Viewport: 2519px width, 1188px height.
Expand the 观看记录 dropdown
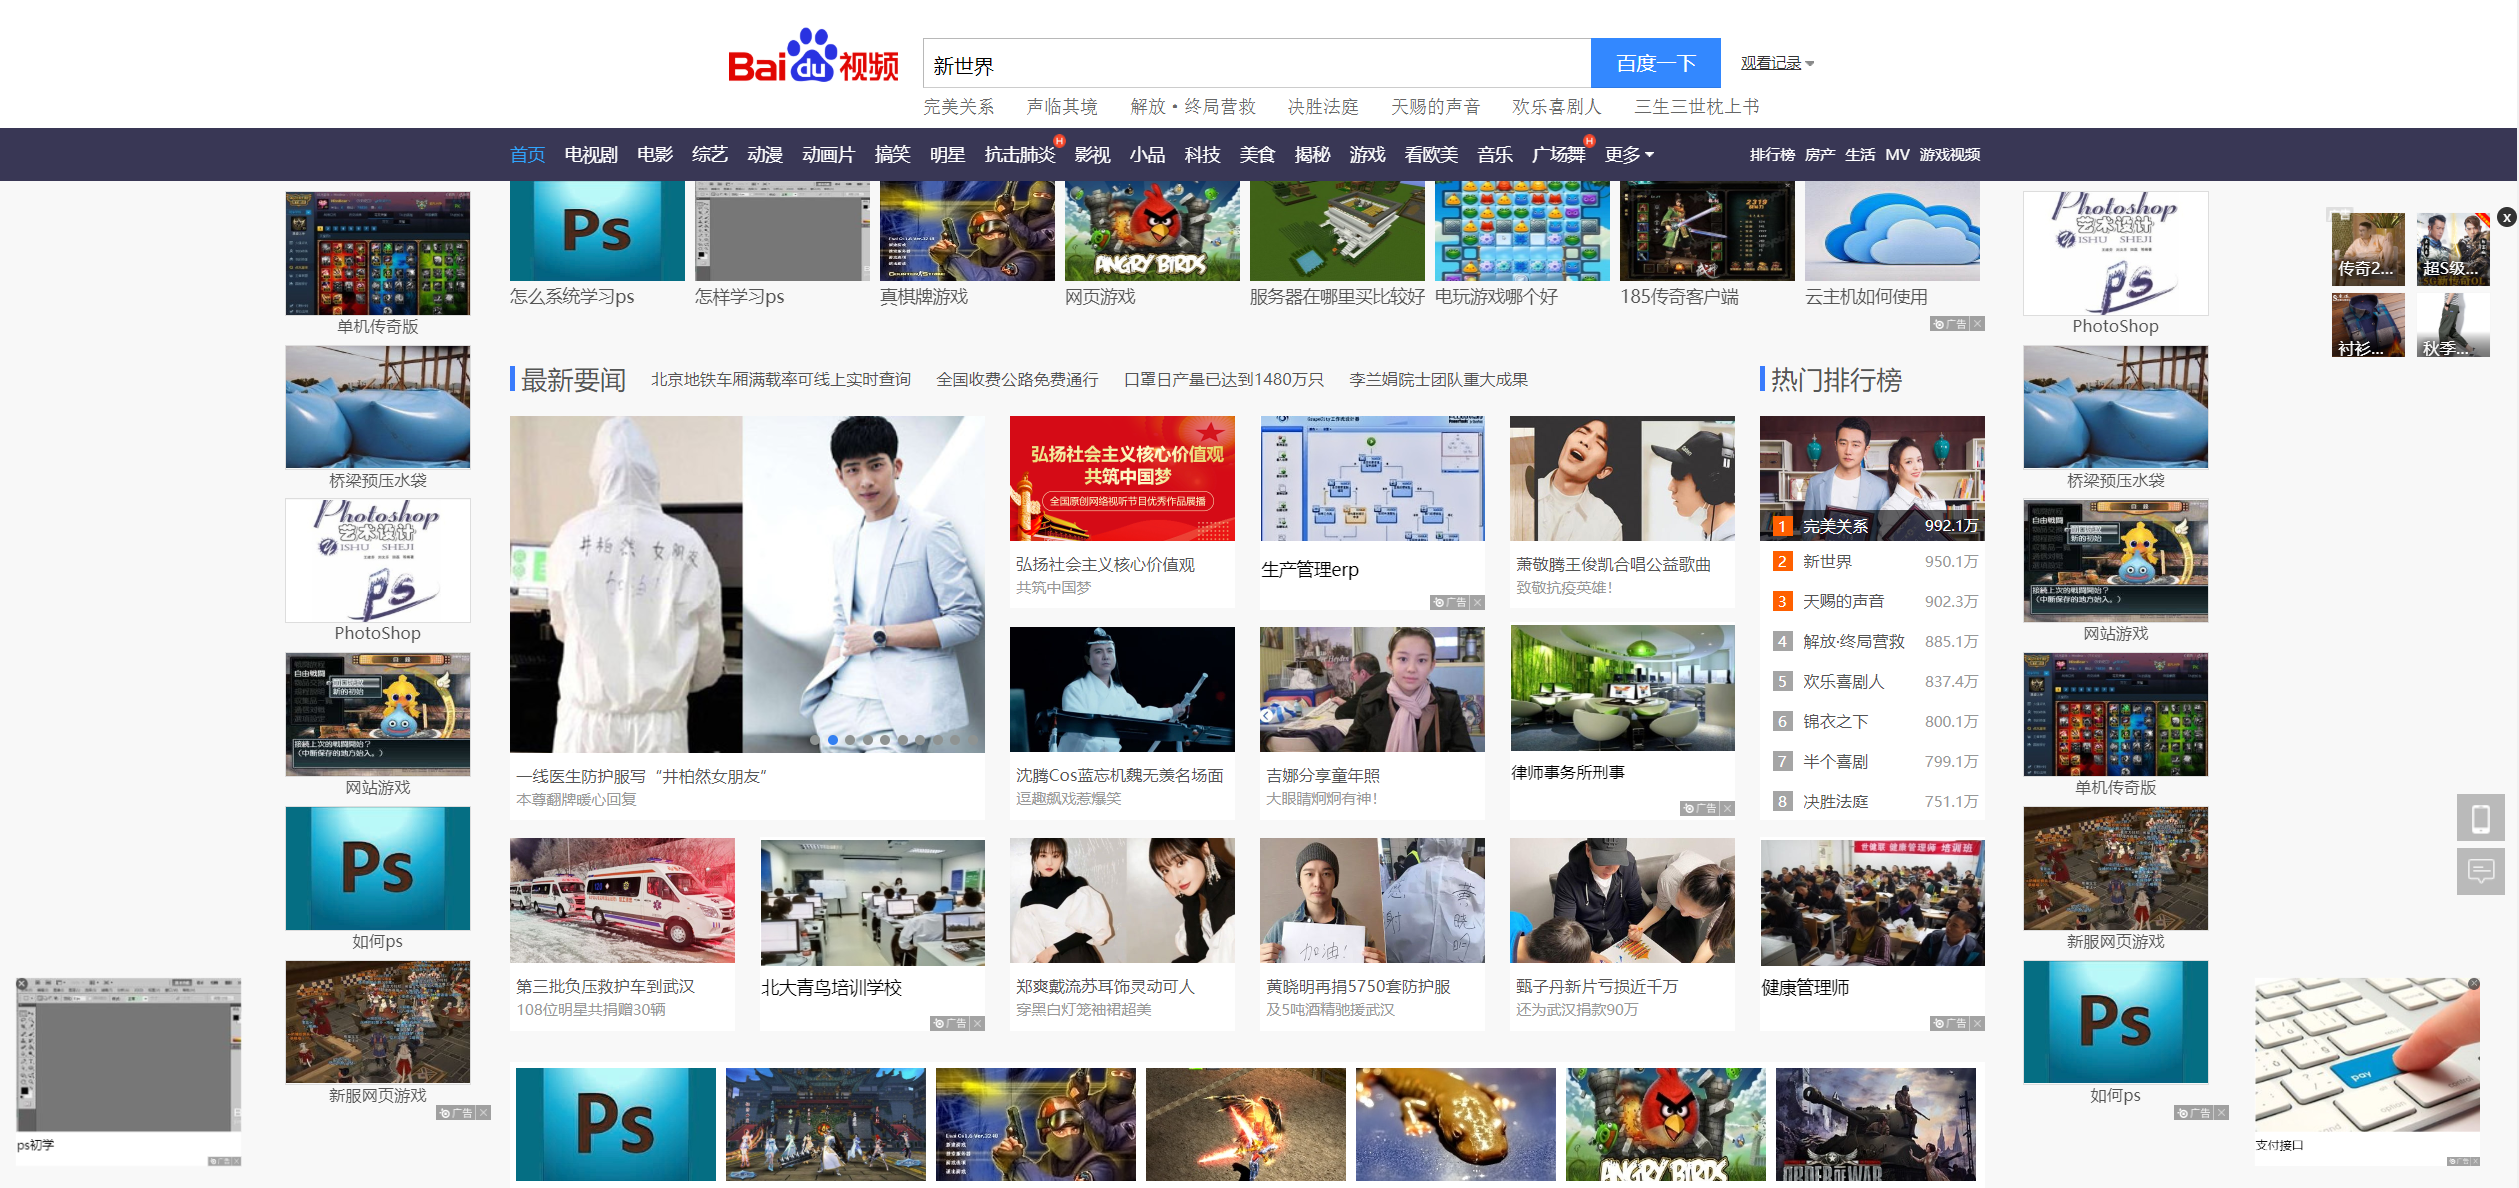point(1777,63)
